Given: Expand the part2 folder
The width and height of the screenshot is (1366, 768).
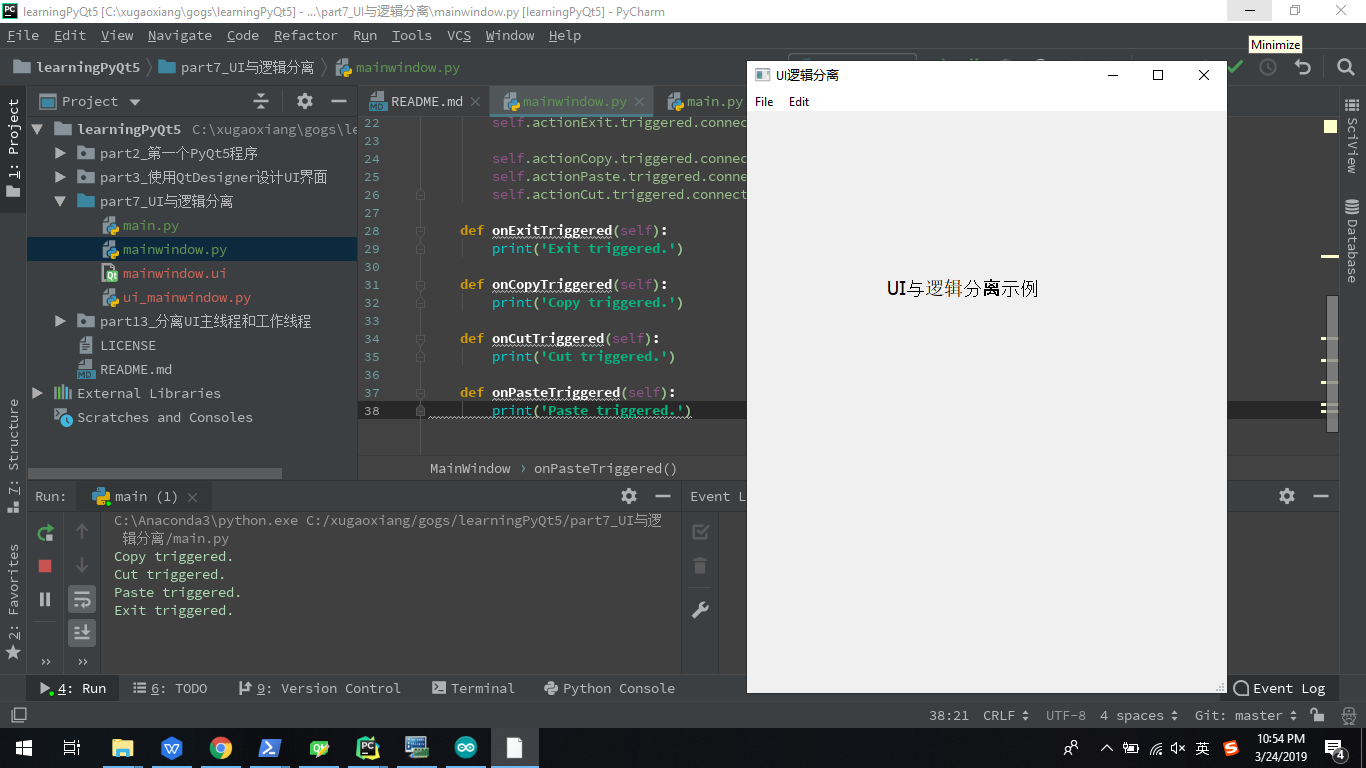Looking at the screenshot, I should pyautogui.click(x=60, y=153).
